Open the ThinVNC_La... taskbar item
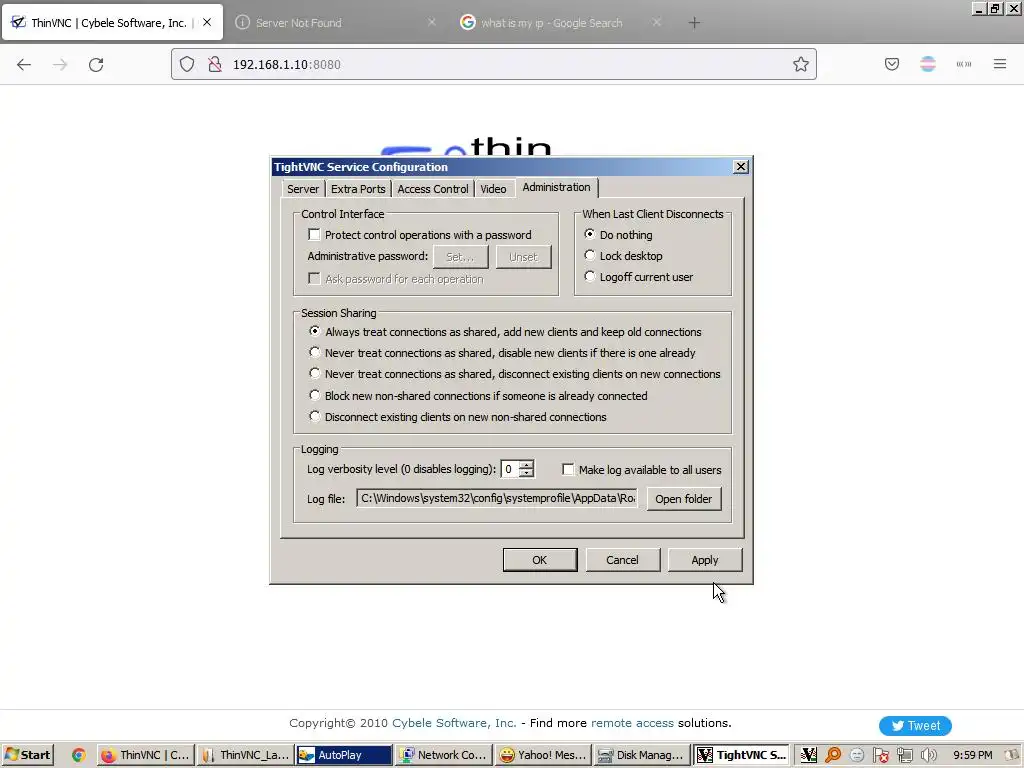Viewport: 1024px width, 768px height. [245, 755]
